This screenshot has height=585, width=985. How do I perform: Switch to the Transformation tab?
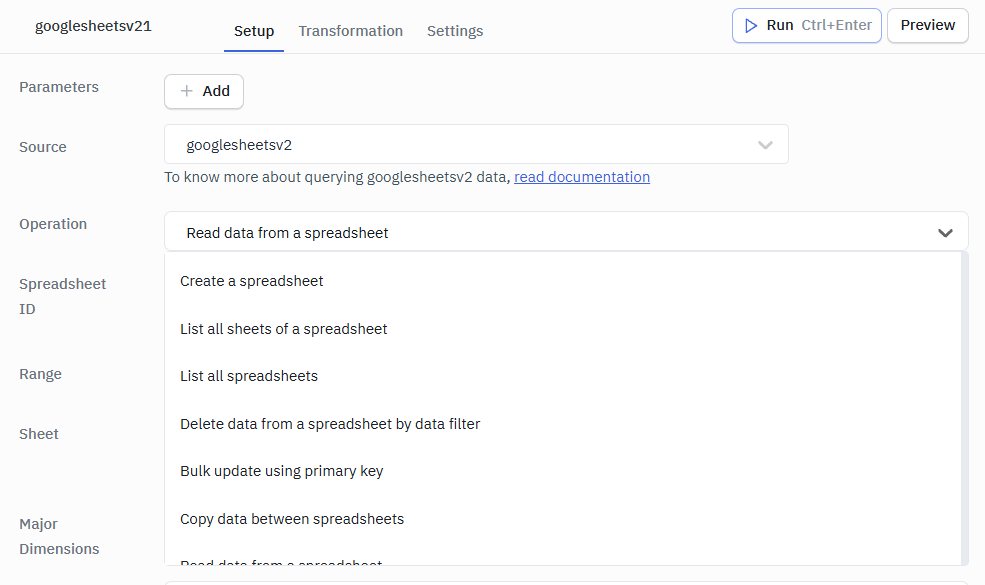click(x=350, y=31)
